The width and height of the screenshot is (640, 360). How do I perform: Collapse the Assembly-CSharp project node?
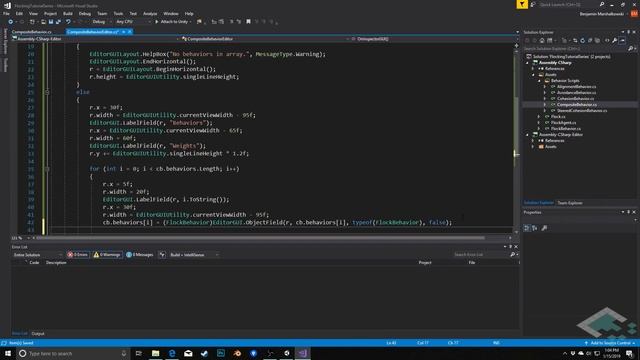point(528,63)
